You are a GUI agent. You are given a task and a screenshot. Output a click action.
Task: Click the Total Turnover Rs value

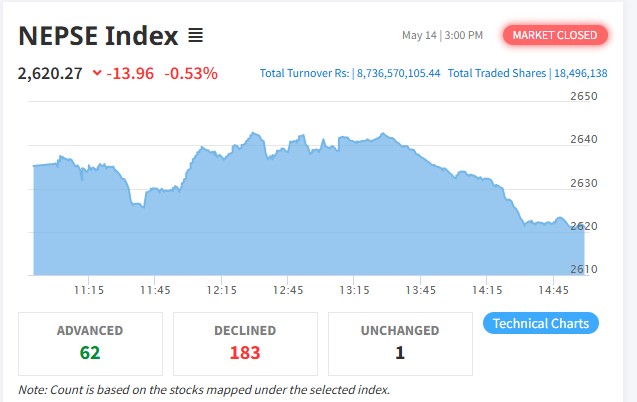click(x=399, y=73)
